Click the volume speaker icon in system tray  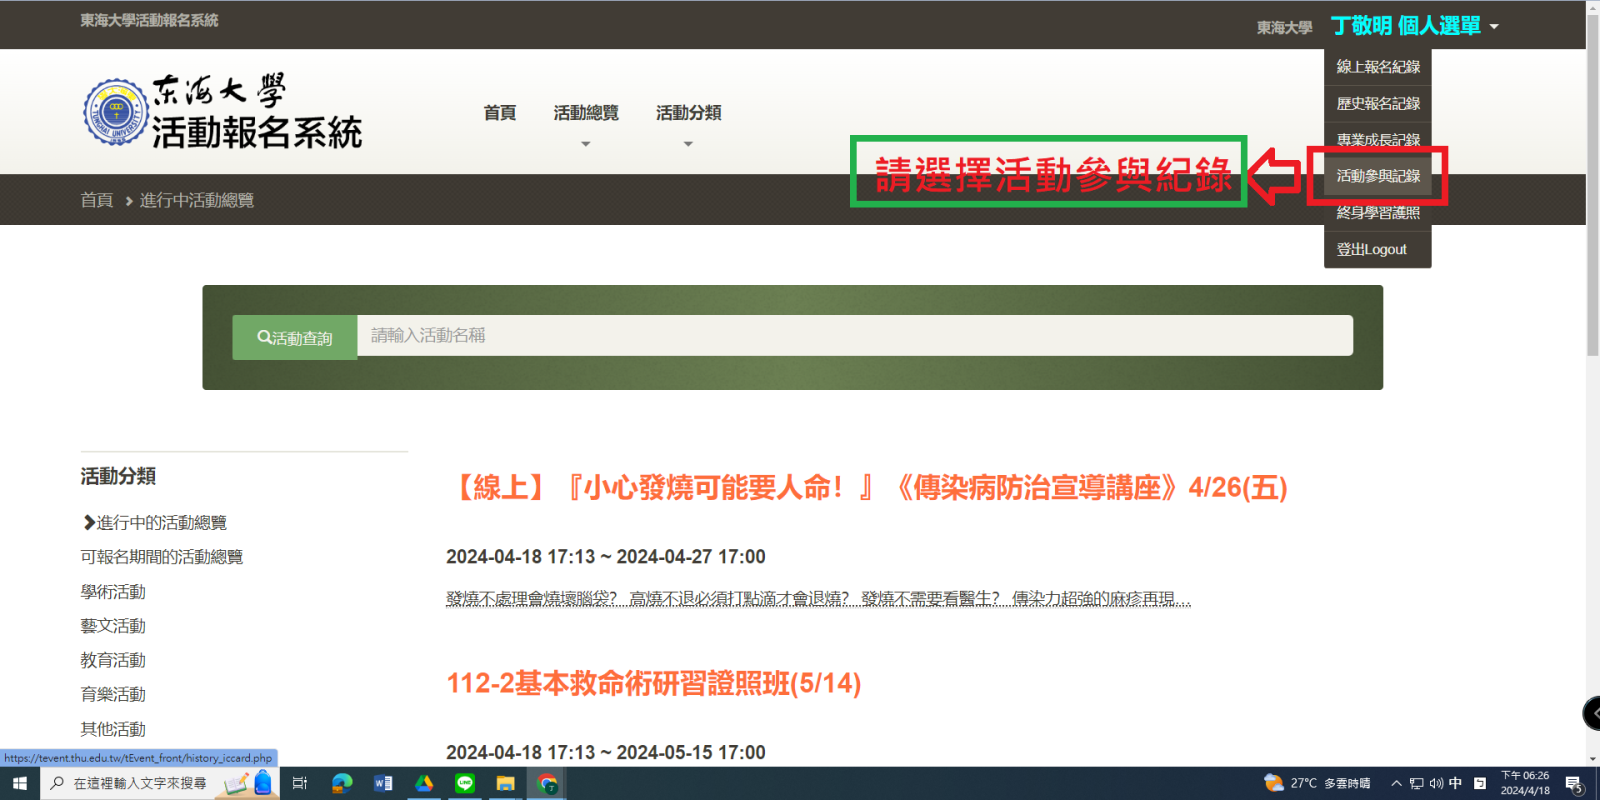pos(1436,784)
